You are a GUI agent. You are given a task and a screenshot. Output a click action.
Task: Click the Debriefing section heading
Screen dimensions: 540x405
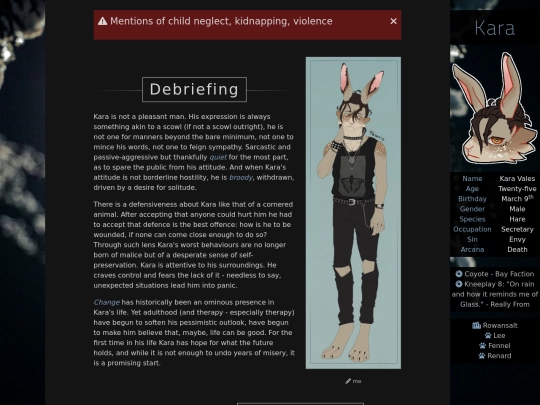click(194, 90)
